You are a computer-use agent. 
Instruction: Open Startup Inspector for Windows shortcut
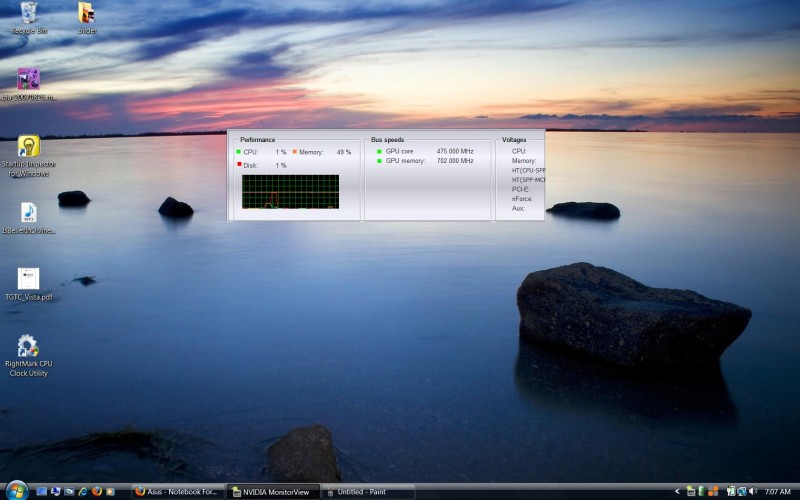pyautogui.click(x=29, y=146)
